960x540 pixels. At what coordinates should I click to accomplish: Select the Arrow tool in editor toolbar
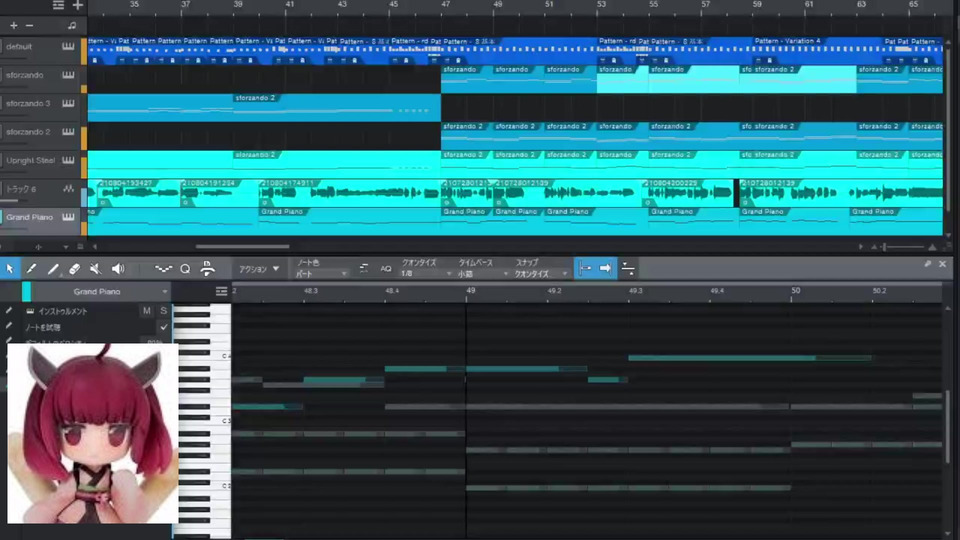click(10, 268)
